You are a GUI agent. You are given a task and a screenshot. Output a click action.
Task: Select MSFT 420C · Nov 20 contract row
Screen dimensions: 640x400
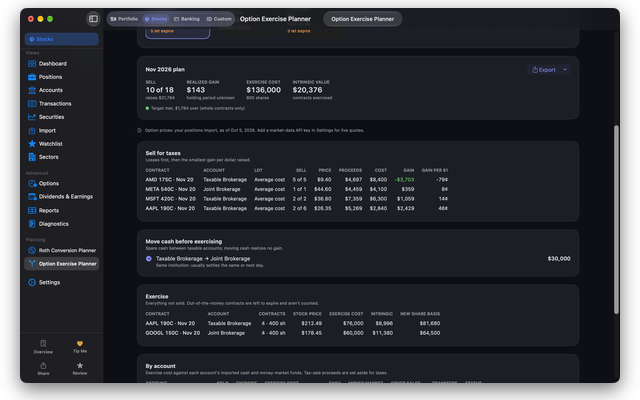pos(297,199)
